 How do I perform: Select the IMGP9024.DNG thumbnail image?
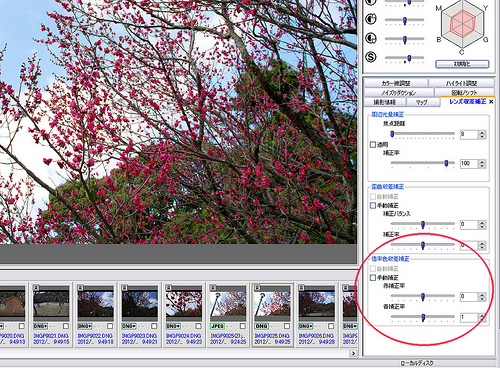[x=184, y=304]
